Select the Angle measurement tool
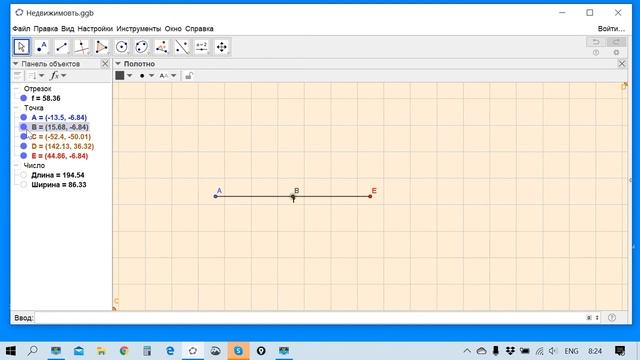 point(162,47)
